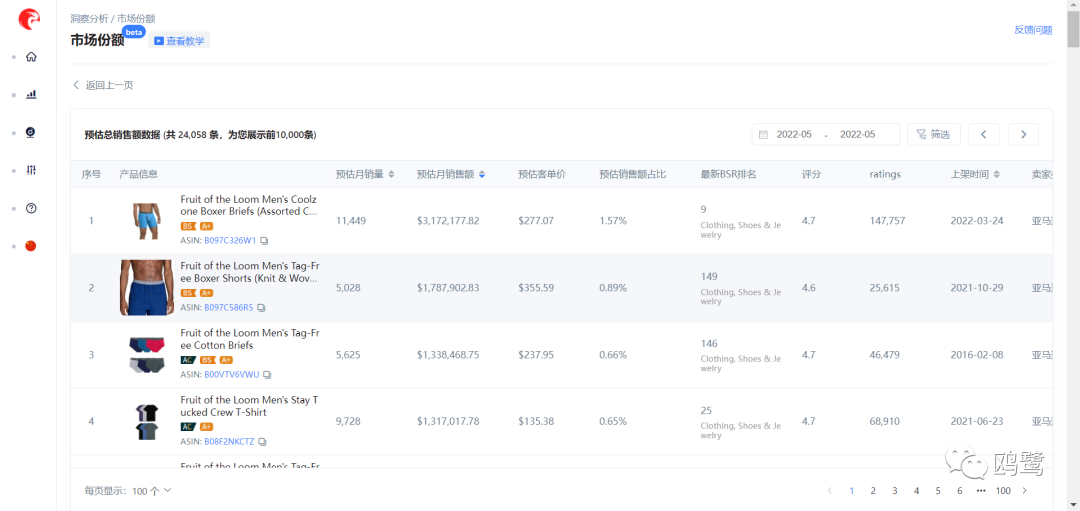
Task: Click the next month arrow button
Action: (x=1024, y=134)
